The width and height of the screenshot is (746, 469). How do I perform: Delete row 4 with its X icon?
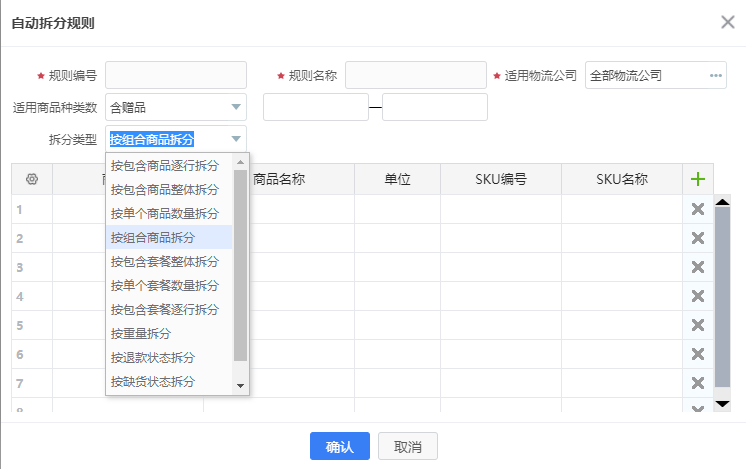697,296
